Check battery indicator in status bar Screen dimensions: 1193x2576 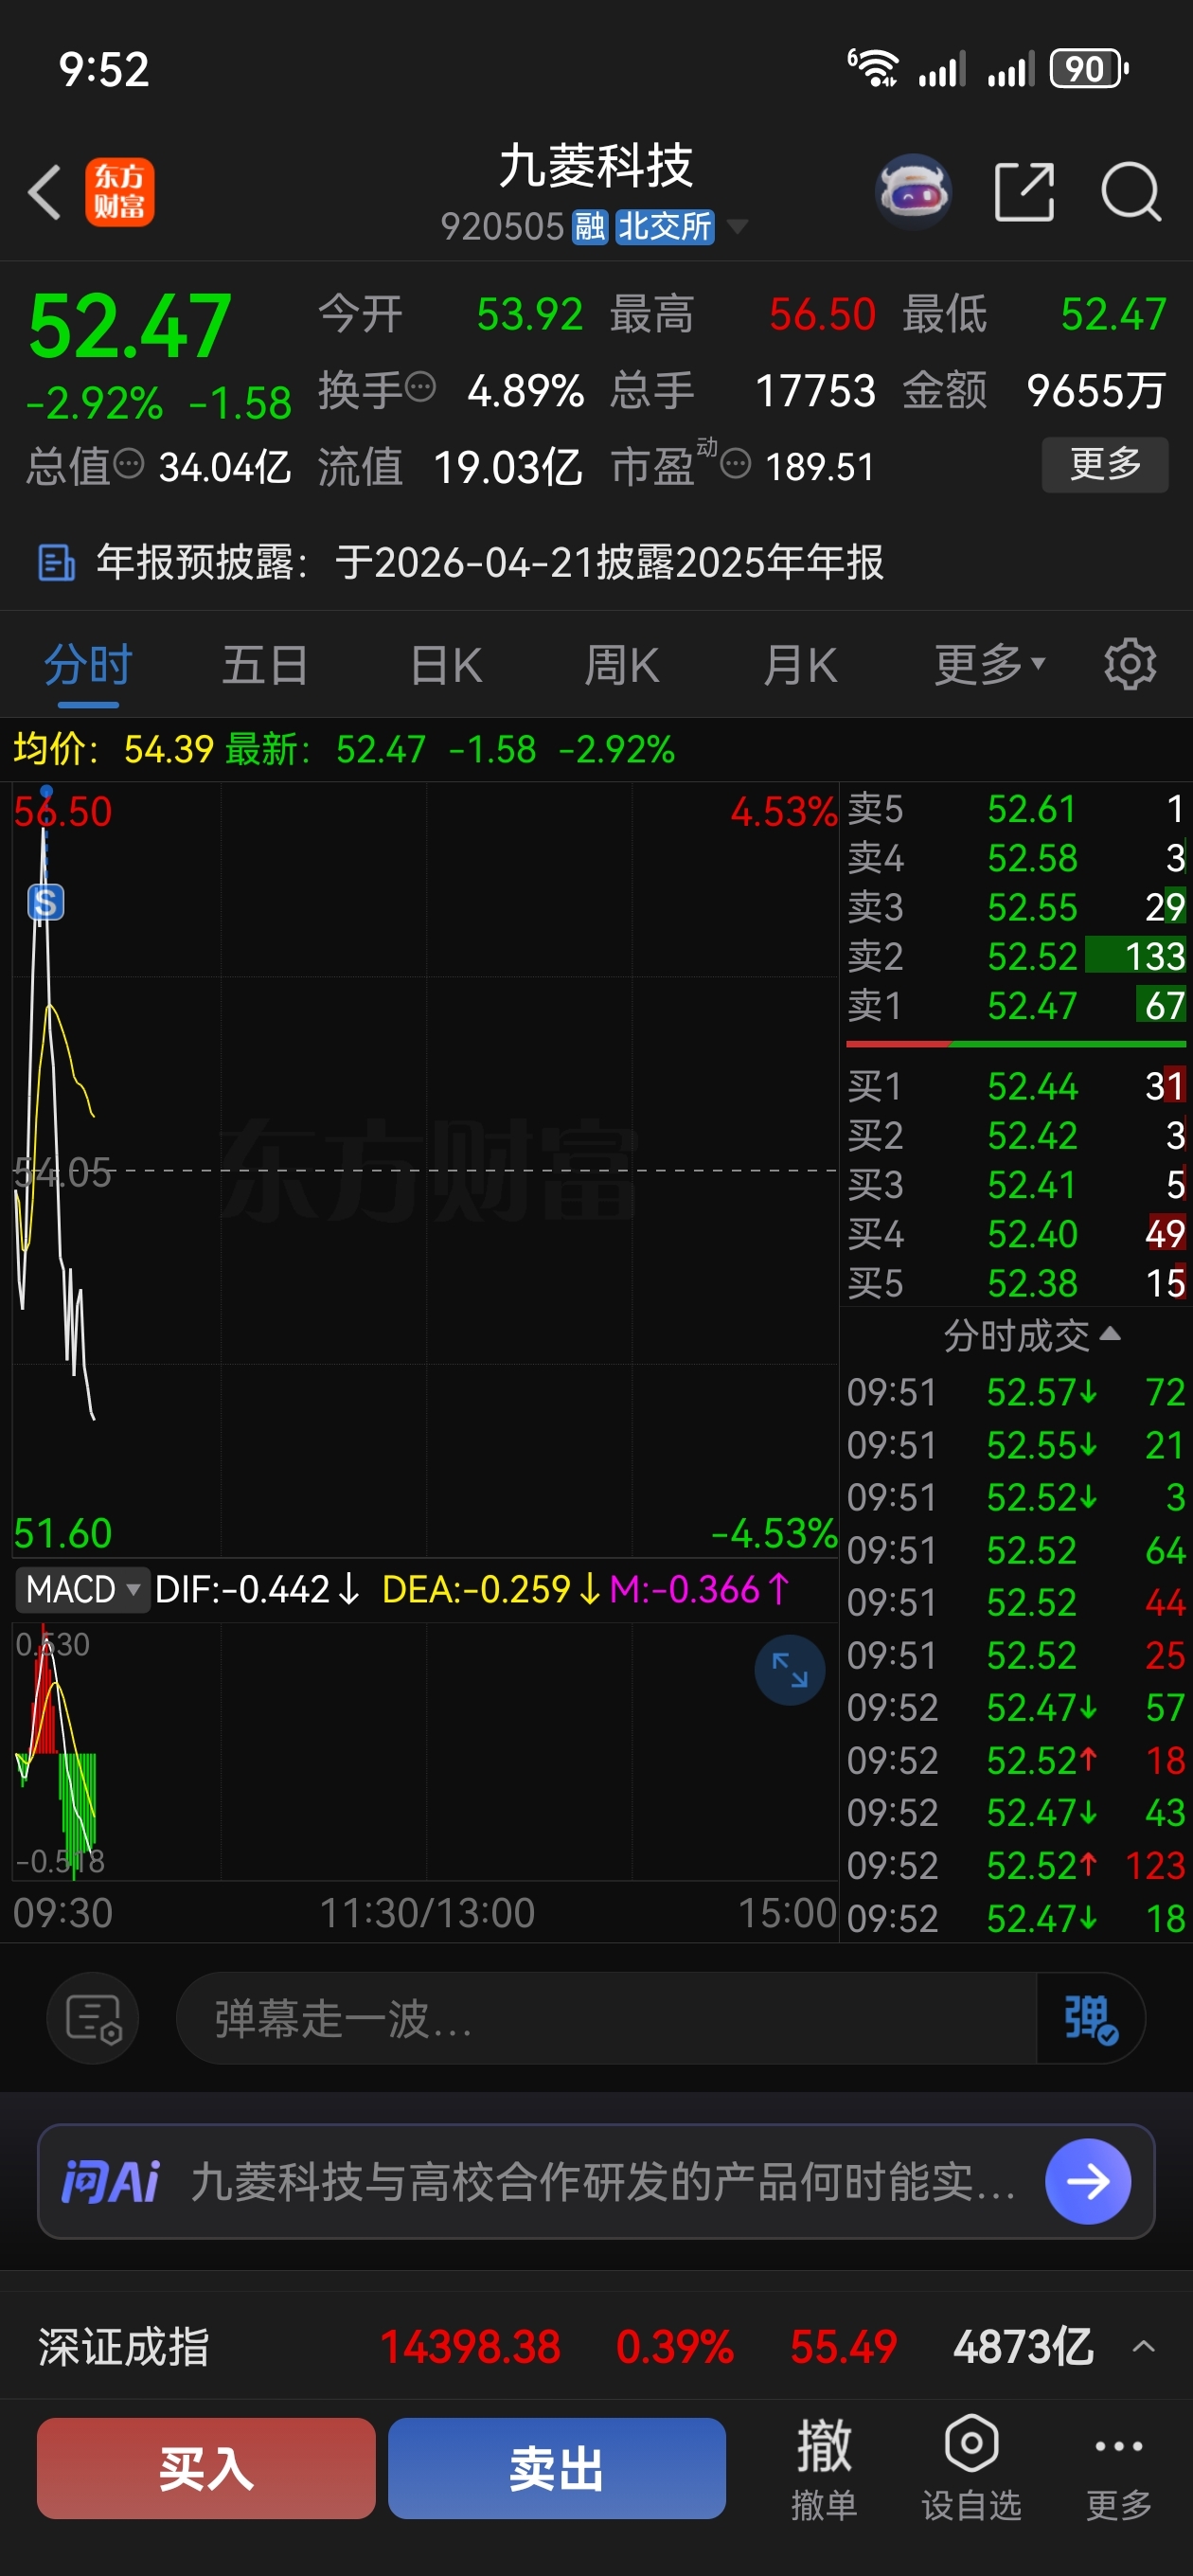(x=1088, y=69)
